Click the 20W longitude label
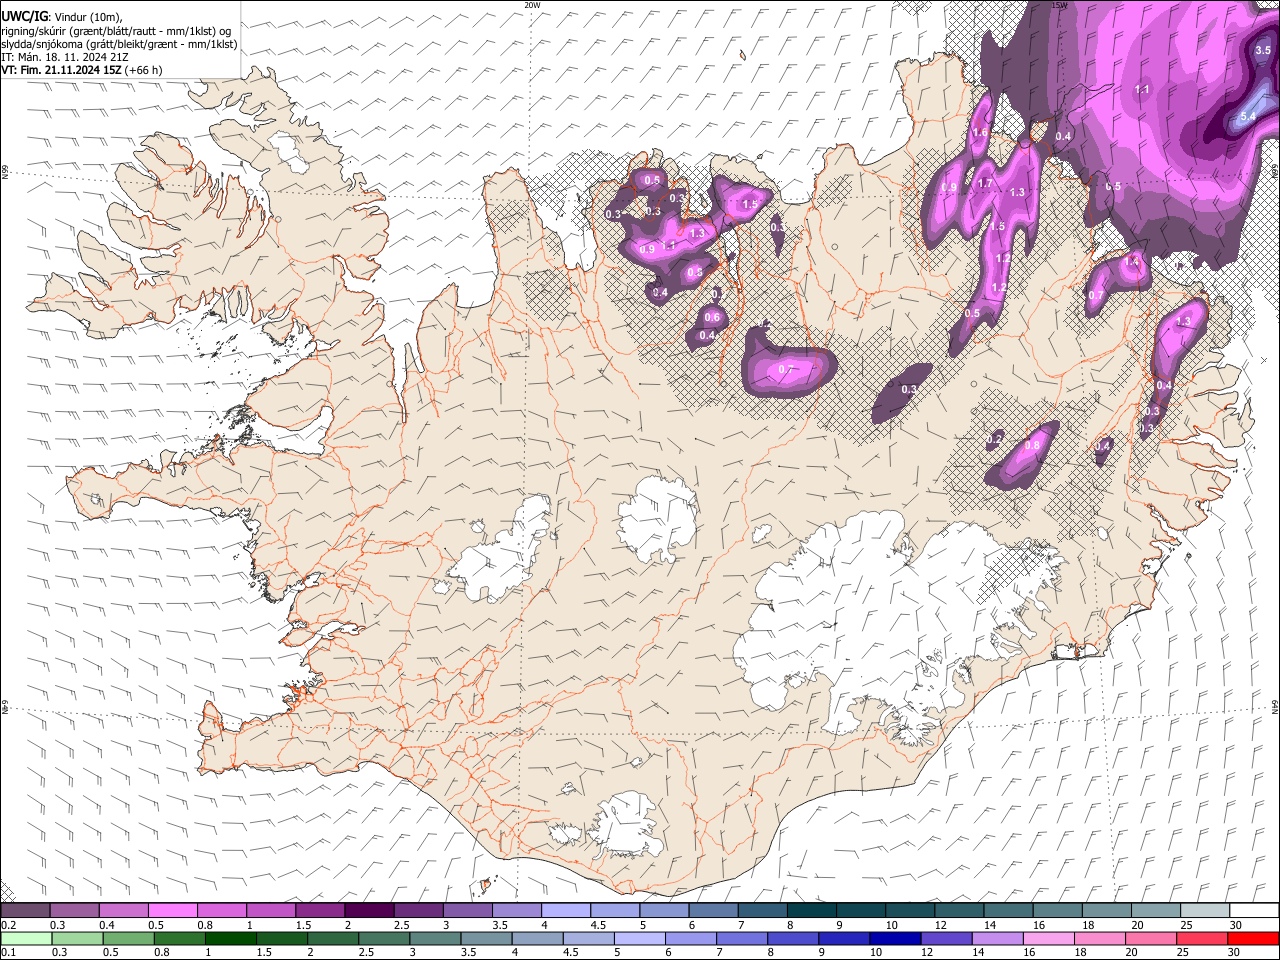The width and height of the screenshot is (1280, 960). (x=532, y=5)
